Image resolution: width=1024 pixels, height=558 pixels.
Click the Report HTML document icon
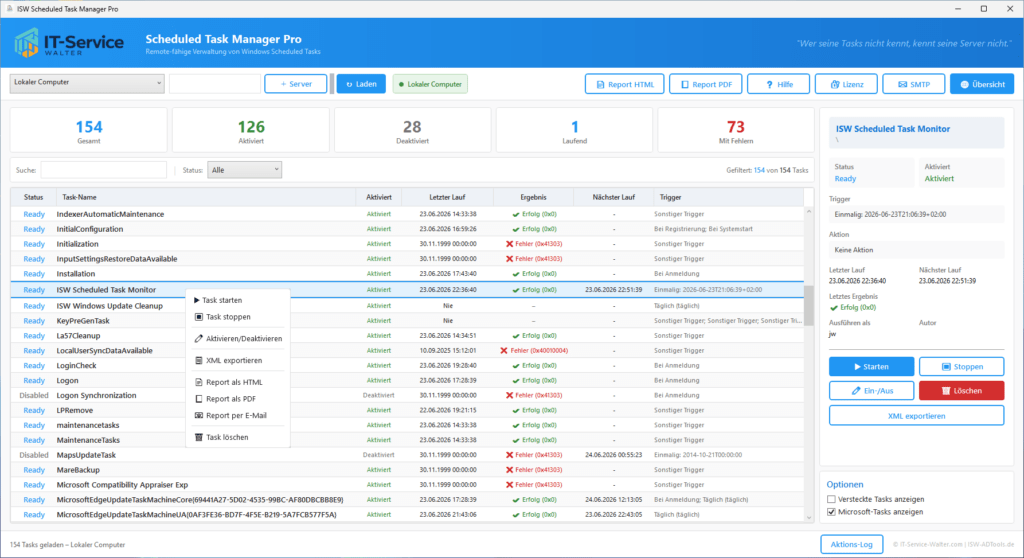click(x=600, y=84)
